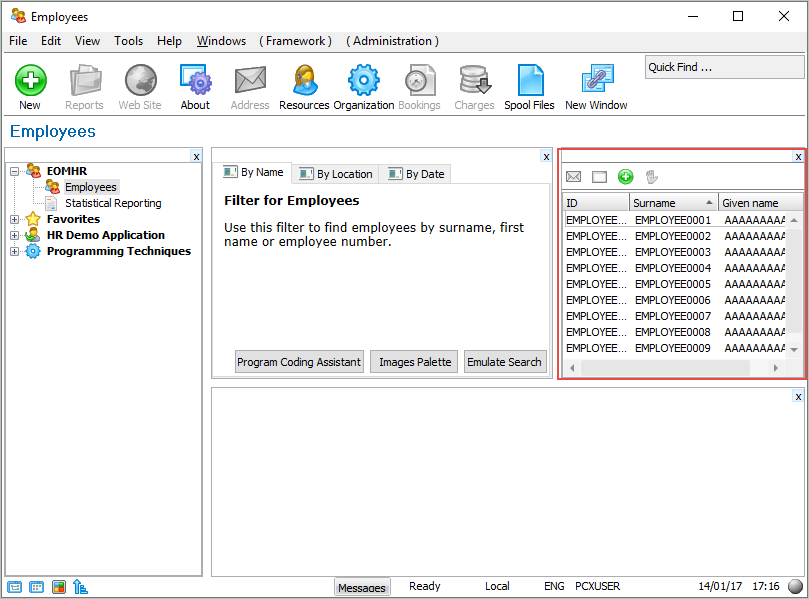The image size is (809, 599).
Task: Click the hand icon in instance list toolbar
Action: pos(652,177)
